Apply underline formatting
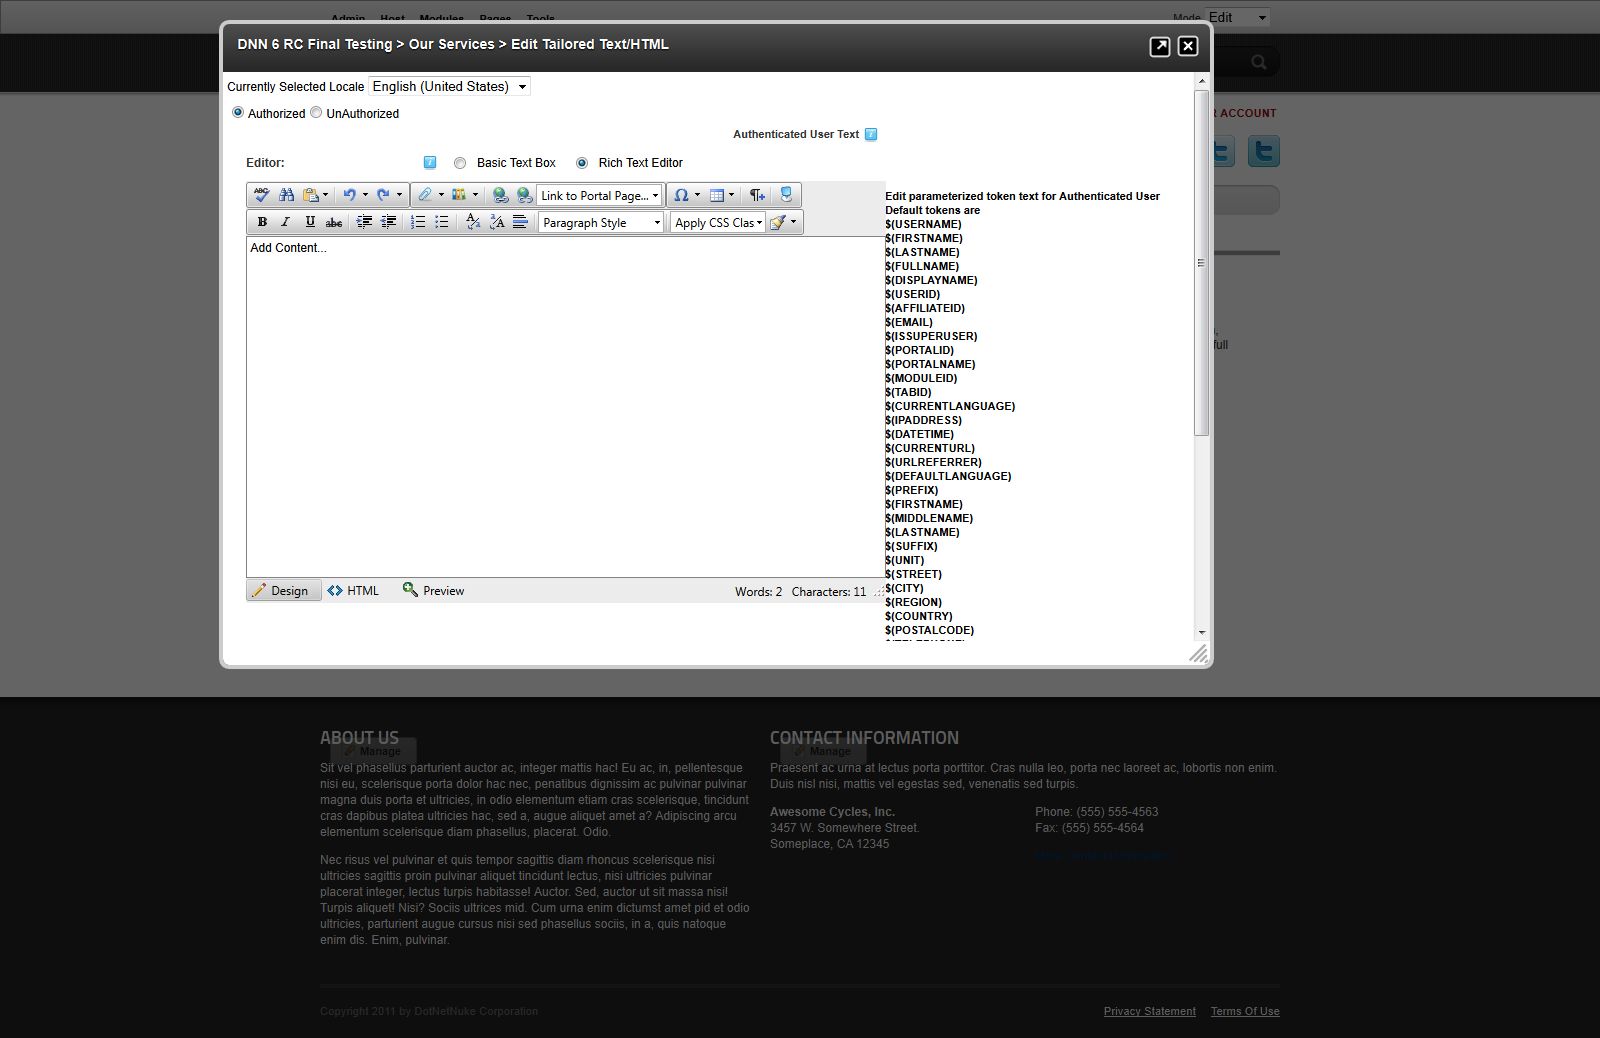Image resolution: width=1600 pixels, height=1038 pixels. [310, 222]
